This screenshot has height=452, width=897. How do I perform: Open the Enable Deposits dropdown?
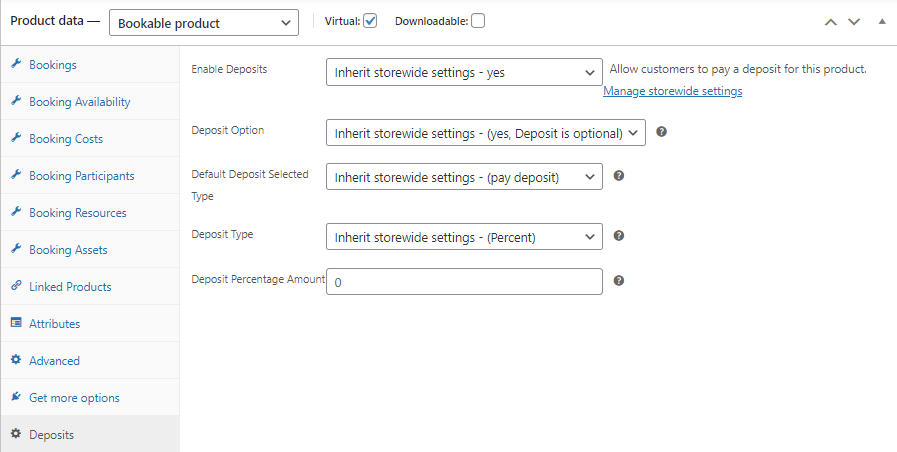click(x=464, y=73)
